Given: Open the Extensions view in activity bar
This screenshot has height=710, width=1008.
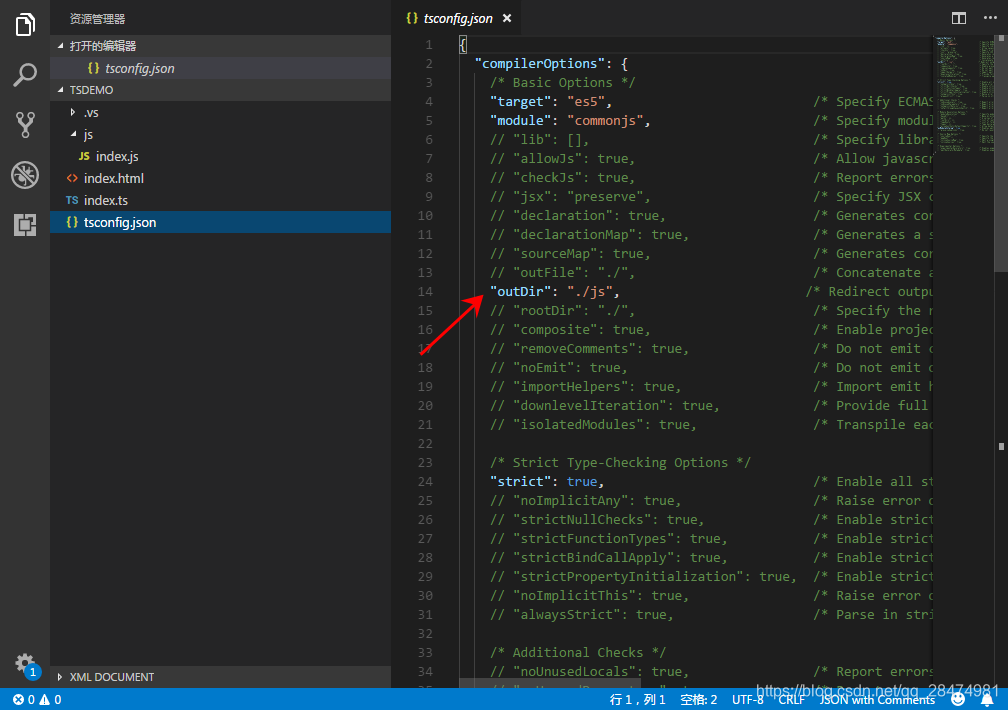Looking at the screenshot, I should pyautogui.click(x=25, y=224).
